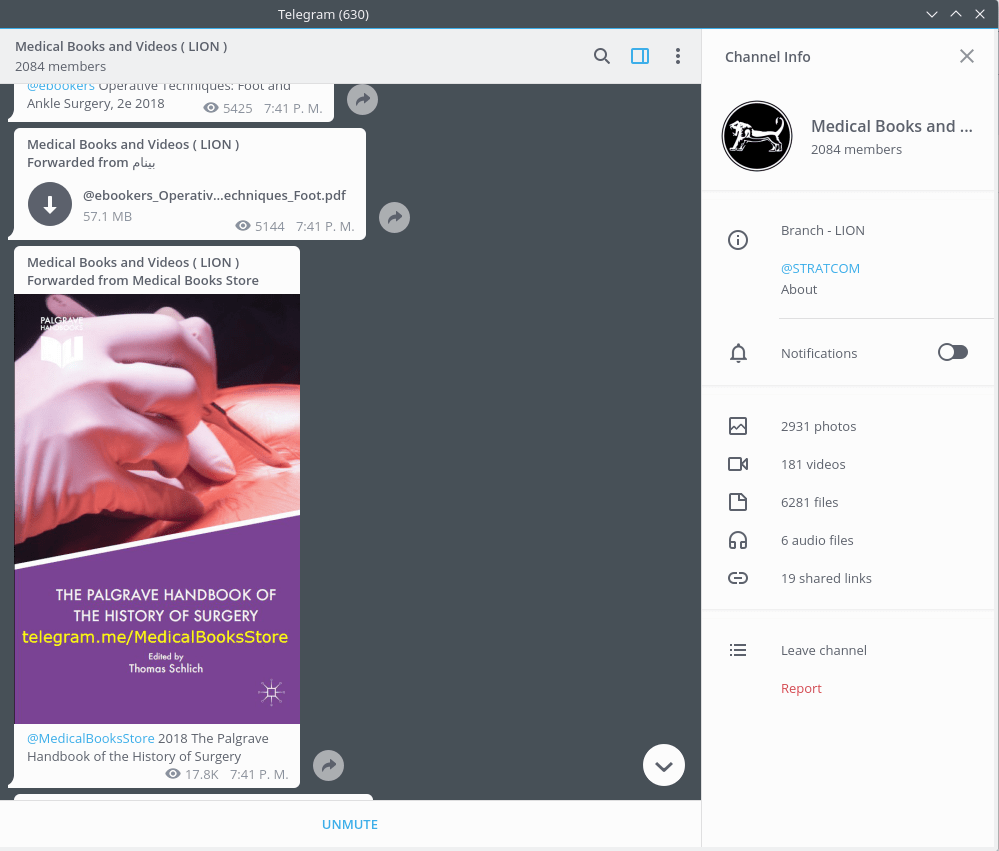
Task: Open the @STRATCOM link
Action: 820,268
